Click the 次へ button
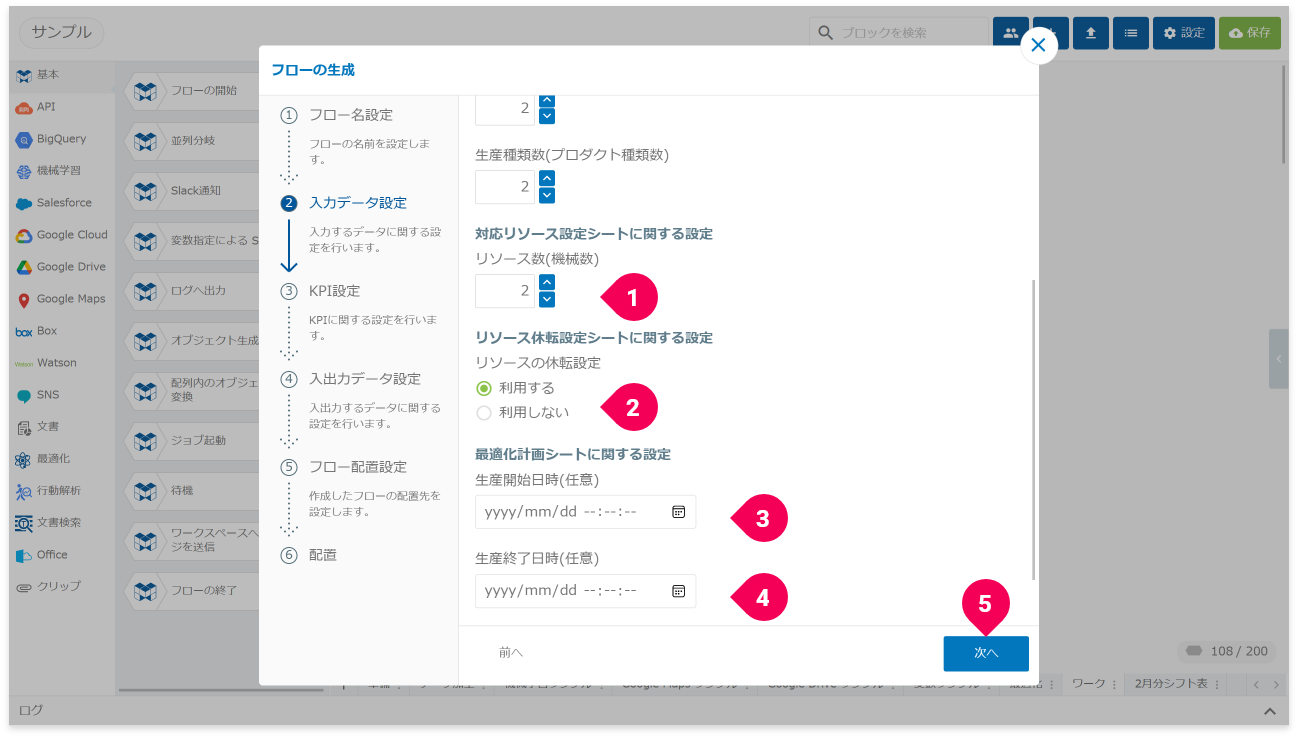The width and height of the screenshot is (1298, 738). pos(986,653)
